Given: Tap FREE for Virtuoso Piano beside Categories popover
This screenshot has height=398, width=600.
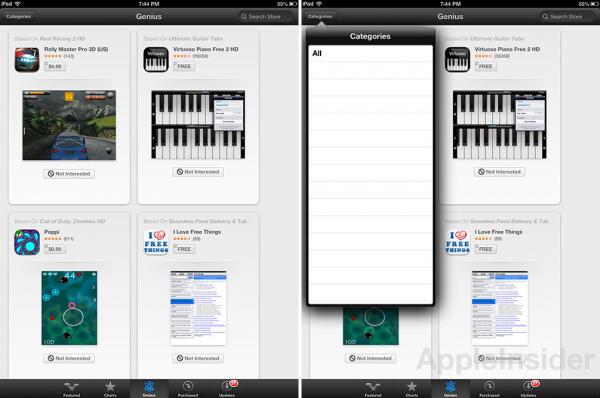Looking at the screenshot, I should (x=486, y=66).
